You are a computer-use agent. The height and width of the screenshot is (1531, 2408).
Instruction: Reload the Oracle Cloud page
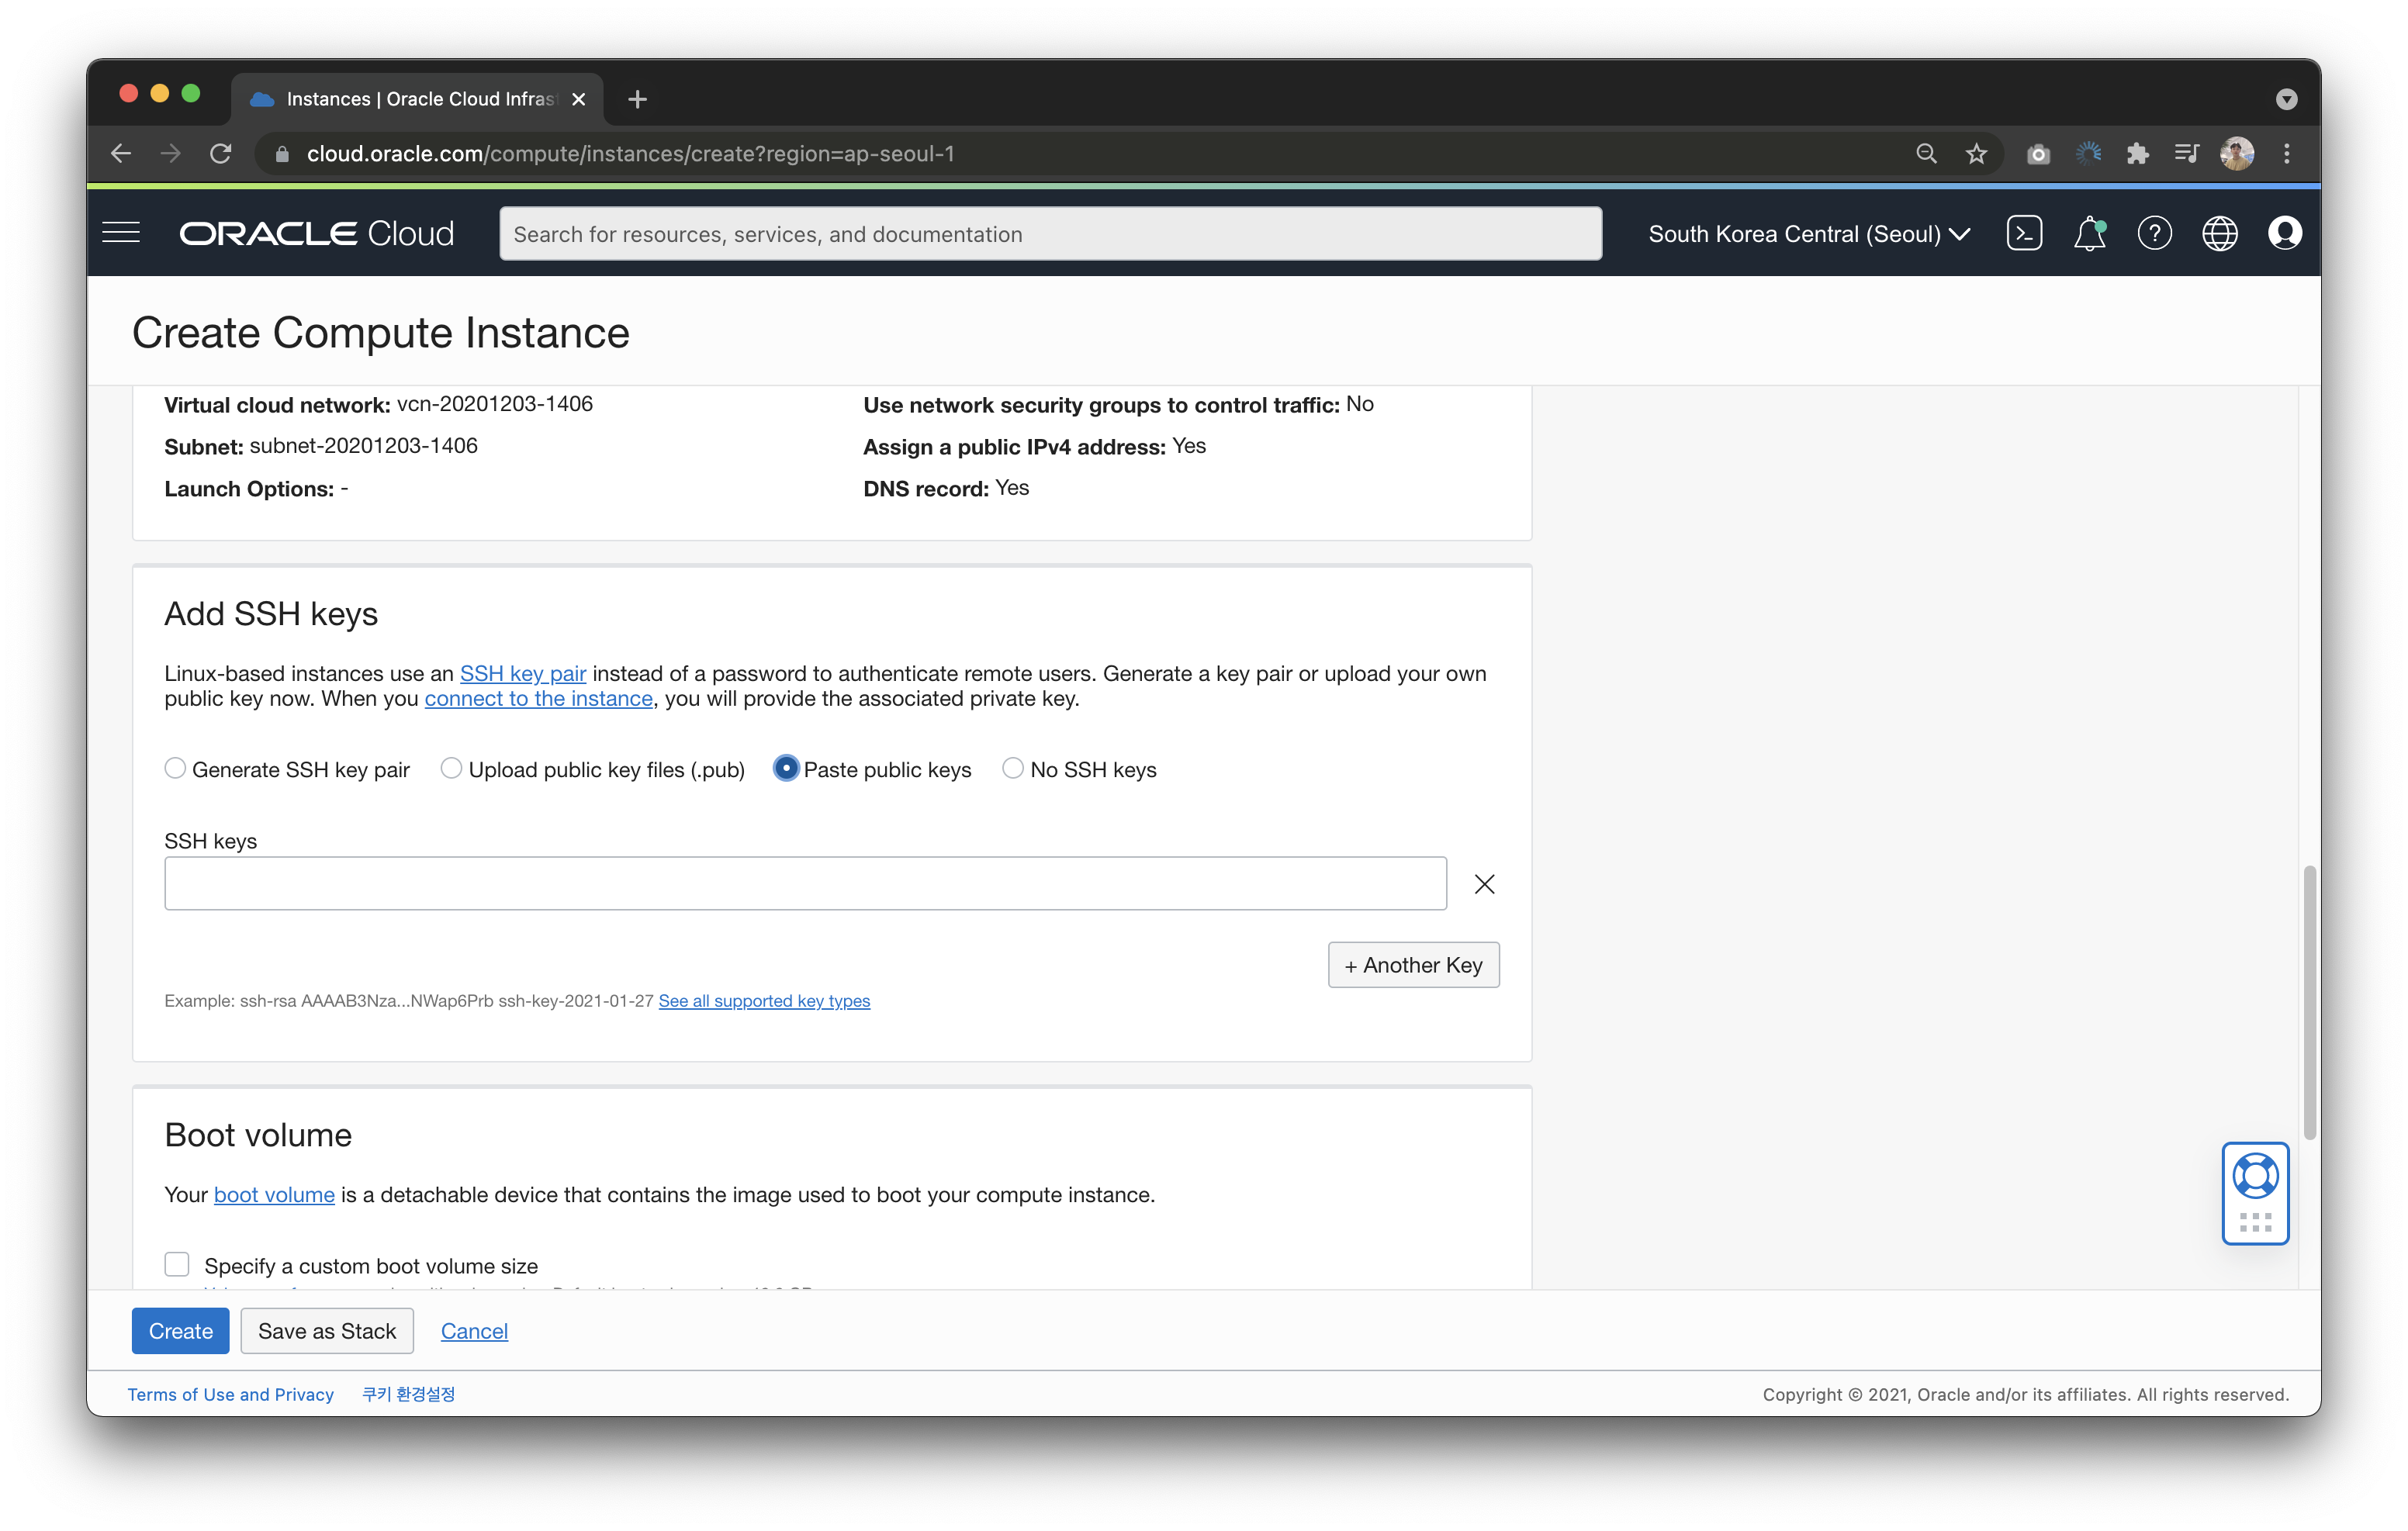pos(221,153)
